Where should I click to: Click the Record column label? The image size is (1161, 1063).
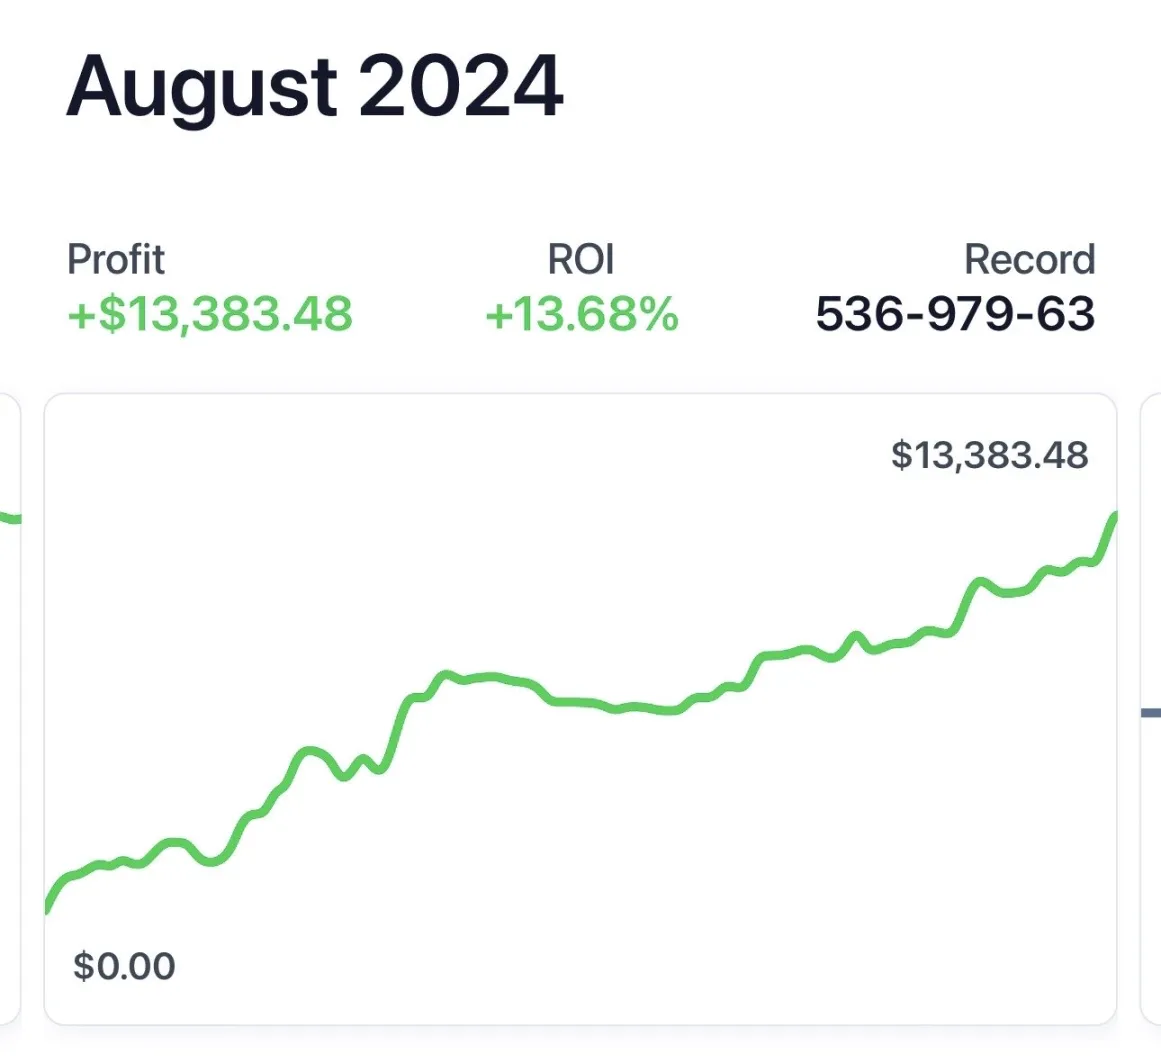click(x=1029, y=259)
